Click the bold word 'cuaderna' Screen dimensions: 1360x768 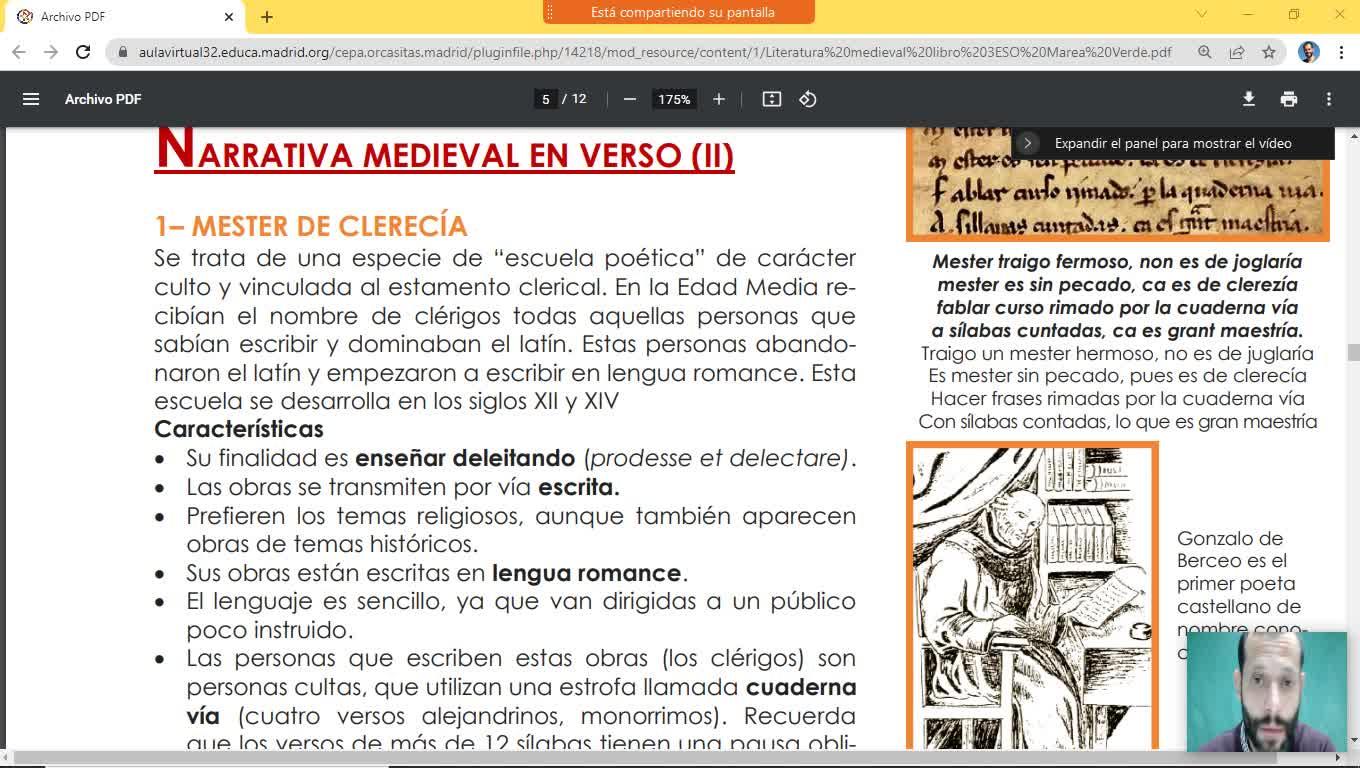pos(801,687)
